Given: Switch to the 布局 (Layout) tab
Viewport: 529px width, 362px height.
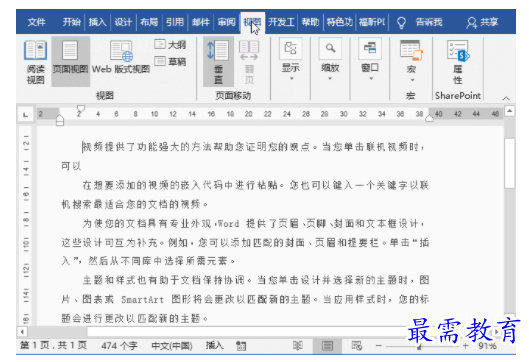Looking at the screenshot, I should coord(149,22).
